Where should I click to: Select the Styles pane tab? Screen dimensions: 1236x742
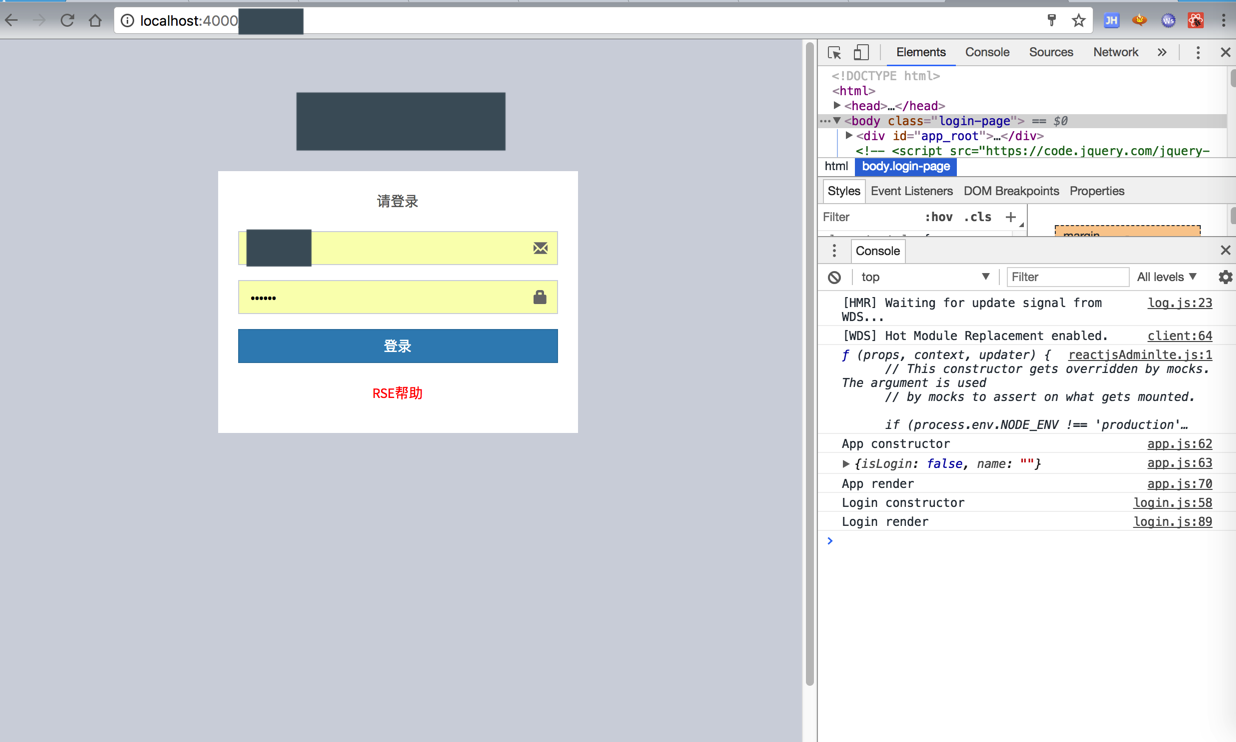click(843, 191)
